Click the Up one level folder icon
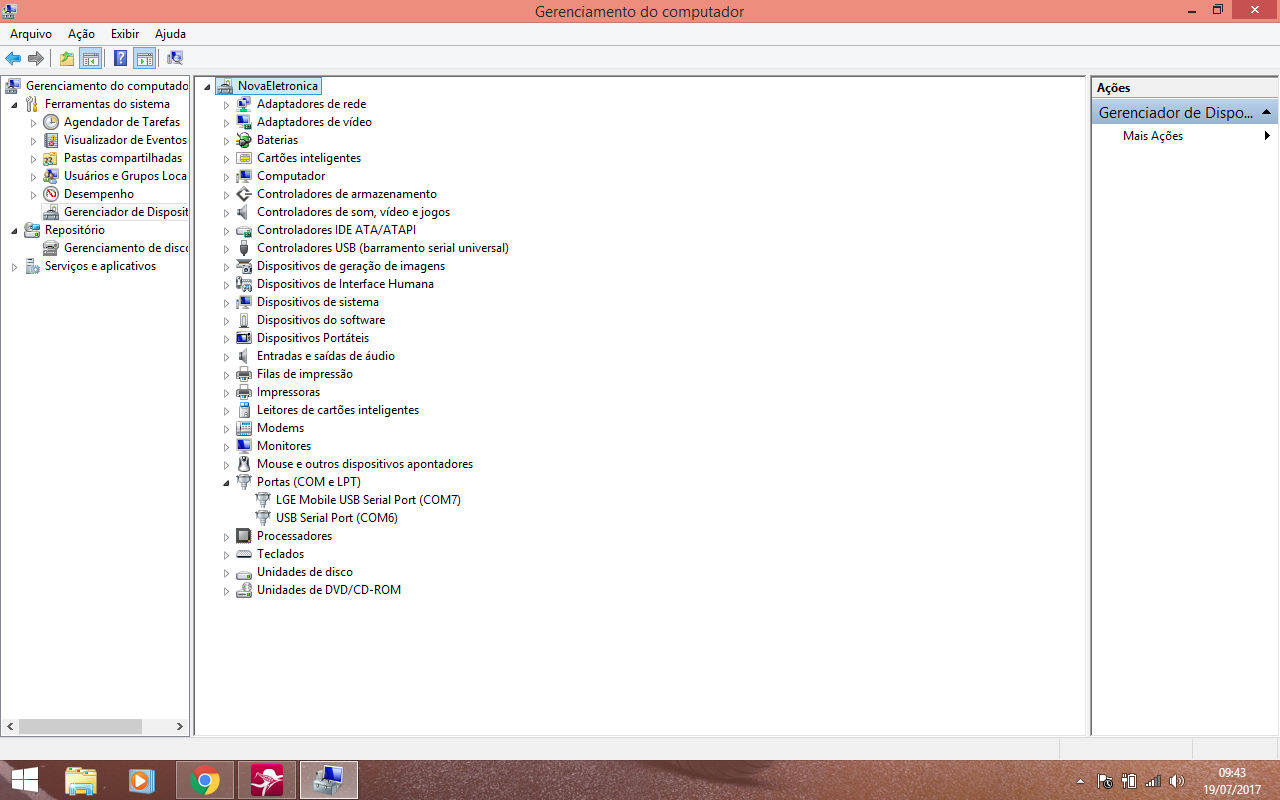1280x800 pixels. [x=67, y=58]
